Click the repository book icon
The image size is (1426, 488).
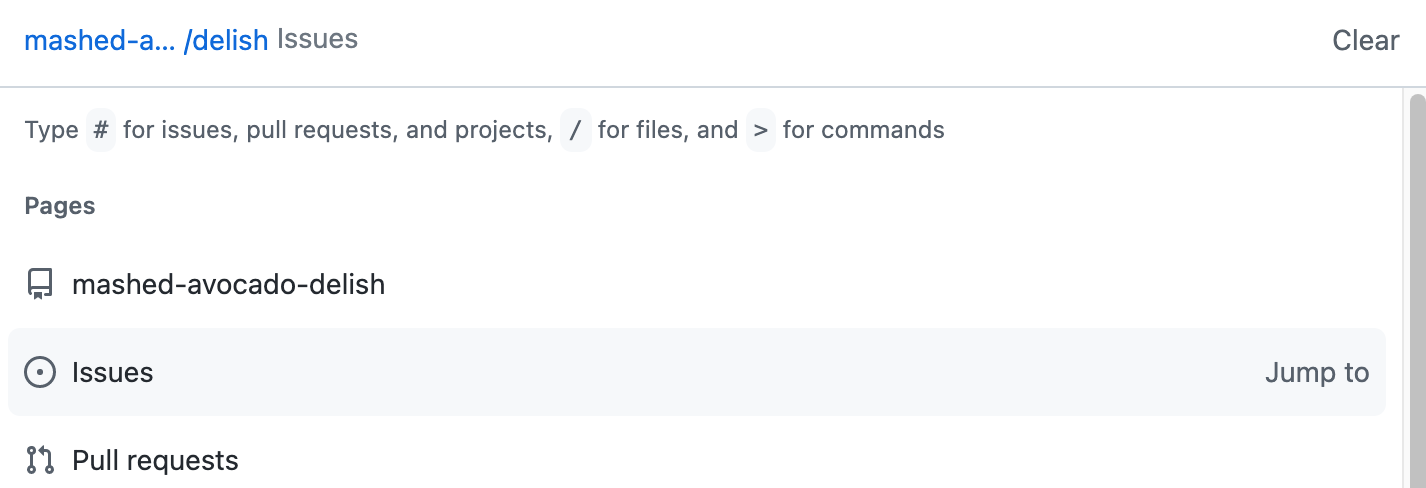point(40,285)
